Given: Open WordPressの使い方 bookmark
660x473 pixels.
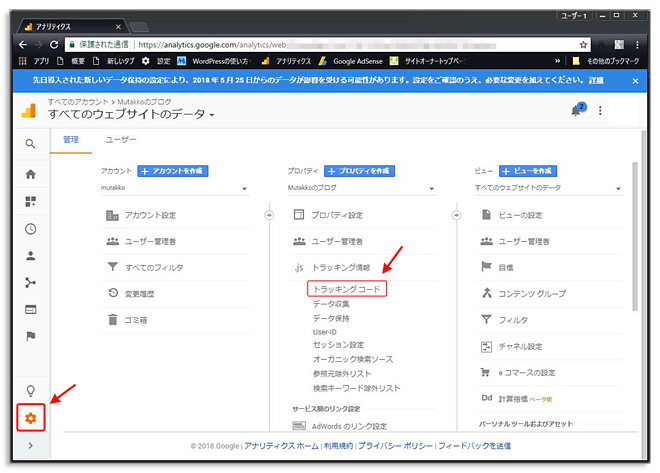Looking at the screenshot, I should pyautogui.click(x=215, y=61).
